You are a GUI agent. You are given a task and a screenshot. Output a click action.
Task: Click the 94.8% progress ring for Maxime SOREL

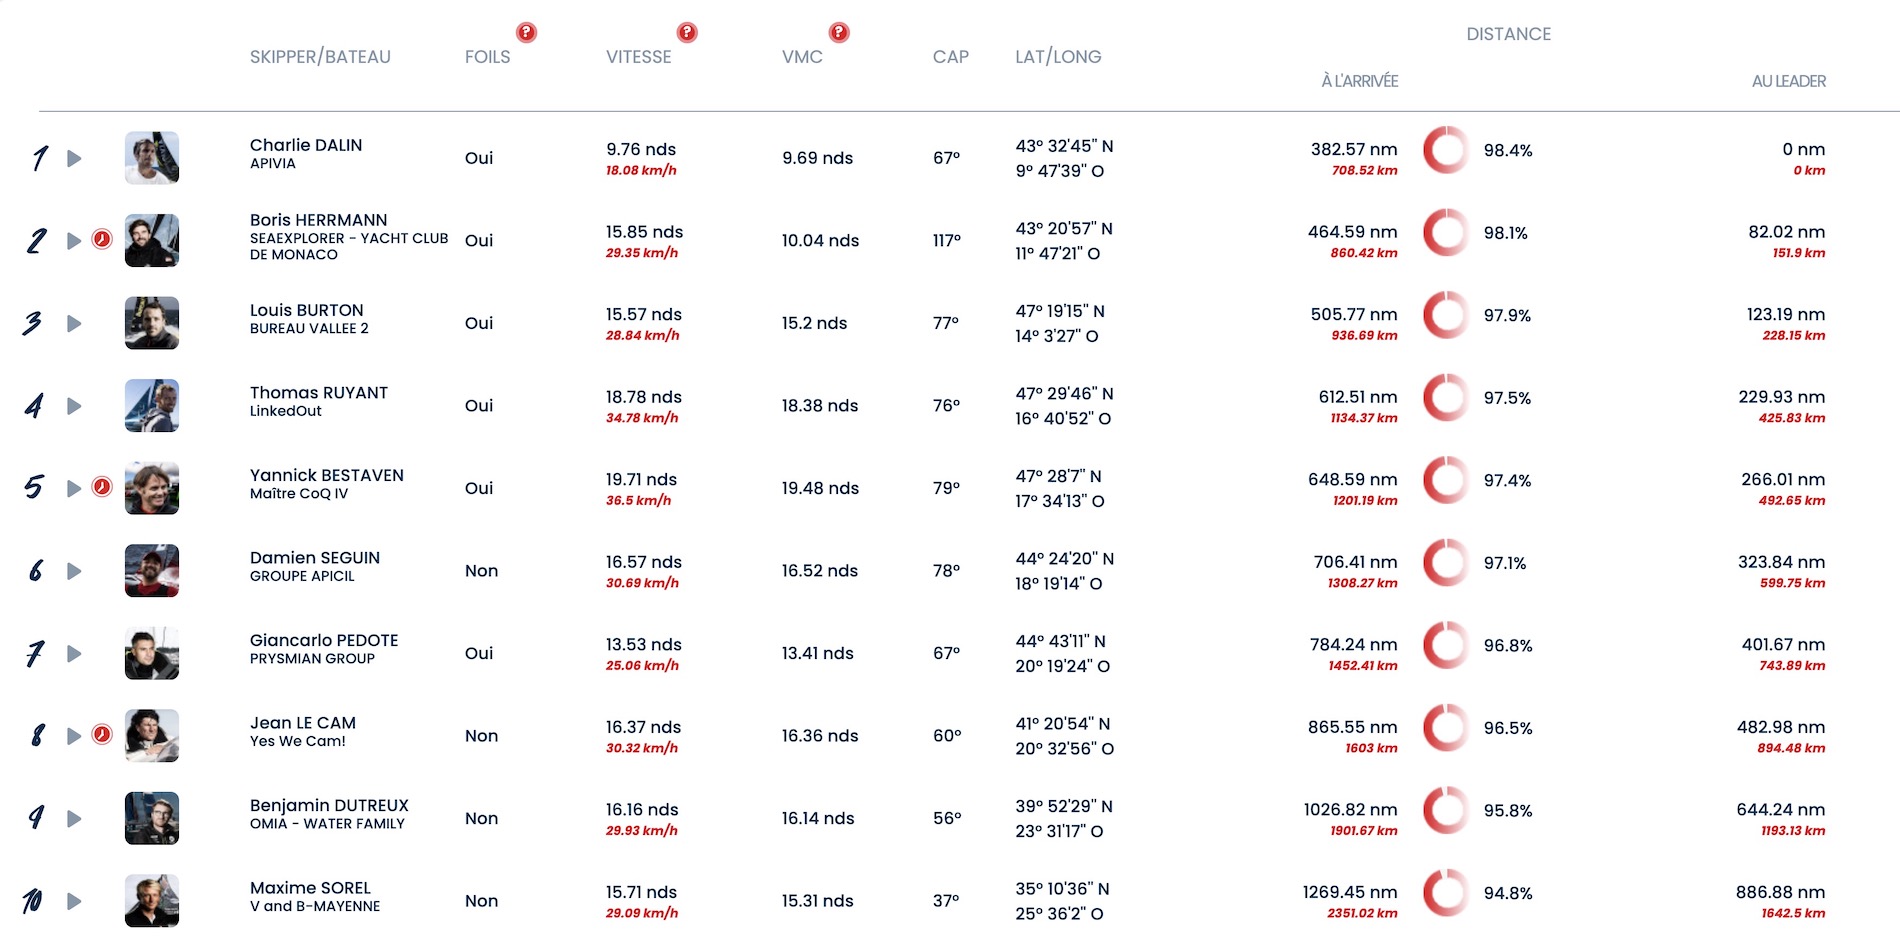coord(1445,893)
